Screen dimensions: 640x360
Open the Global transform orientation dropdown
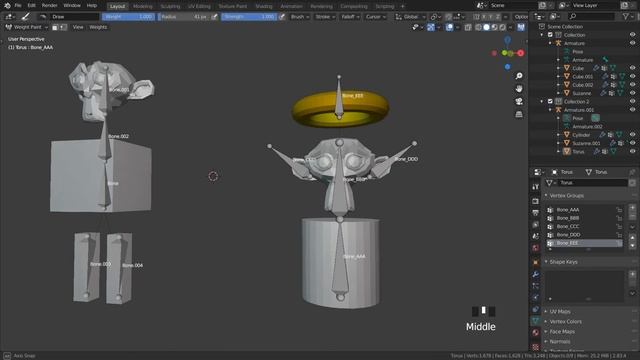click(x=410, y=17)
